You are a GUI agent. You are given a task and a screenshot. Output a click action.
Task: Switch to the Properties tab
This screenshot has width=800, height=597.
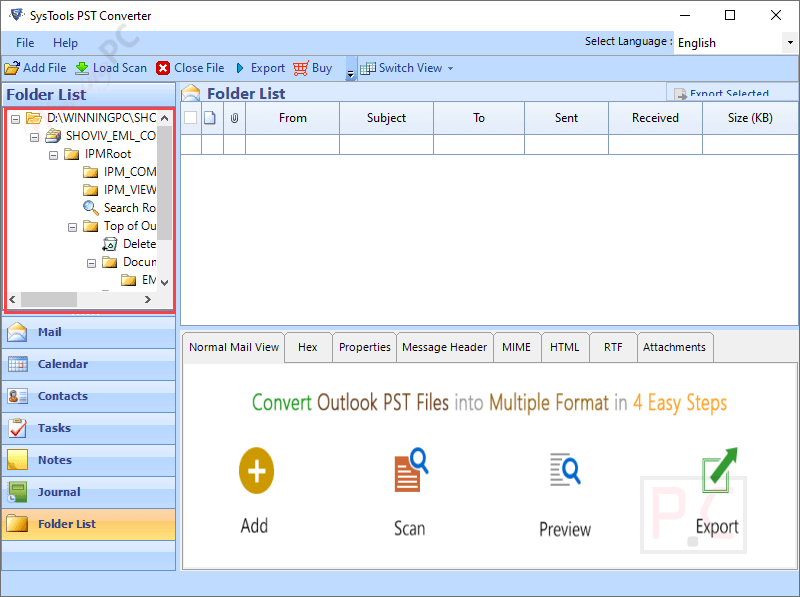364,347
